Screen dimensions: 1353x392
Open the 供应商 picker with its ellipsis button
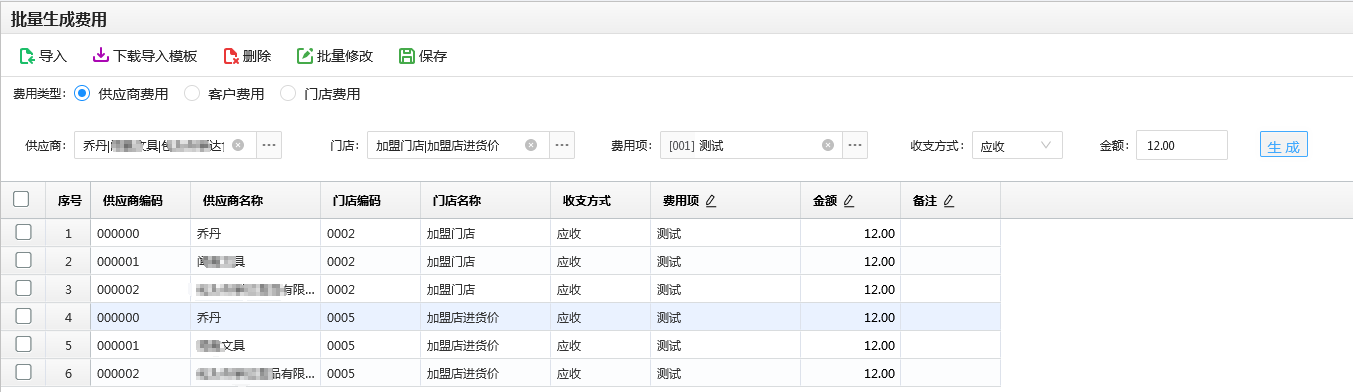coord(269,145)
